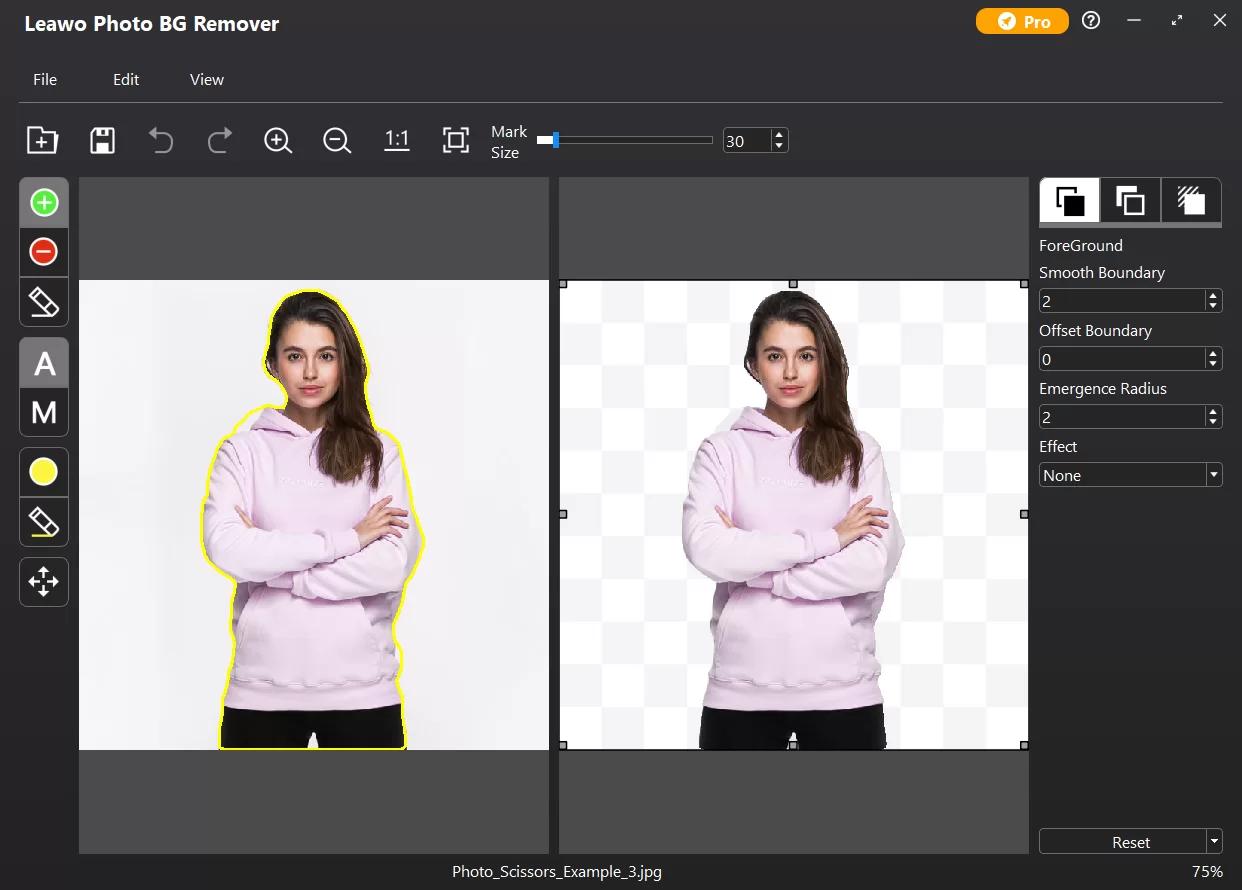Save the result with the floppy disk icon
The image size is (1242, 890).
[x=102, y=141]
